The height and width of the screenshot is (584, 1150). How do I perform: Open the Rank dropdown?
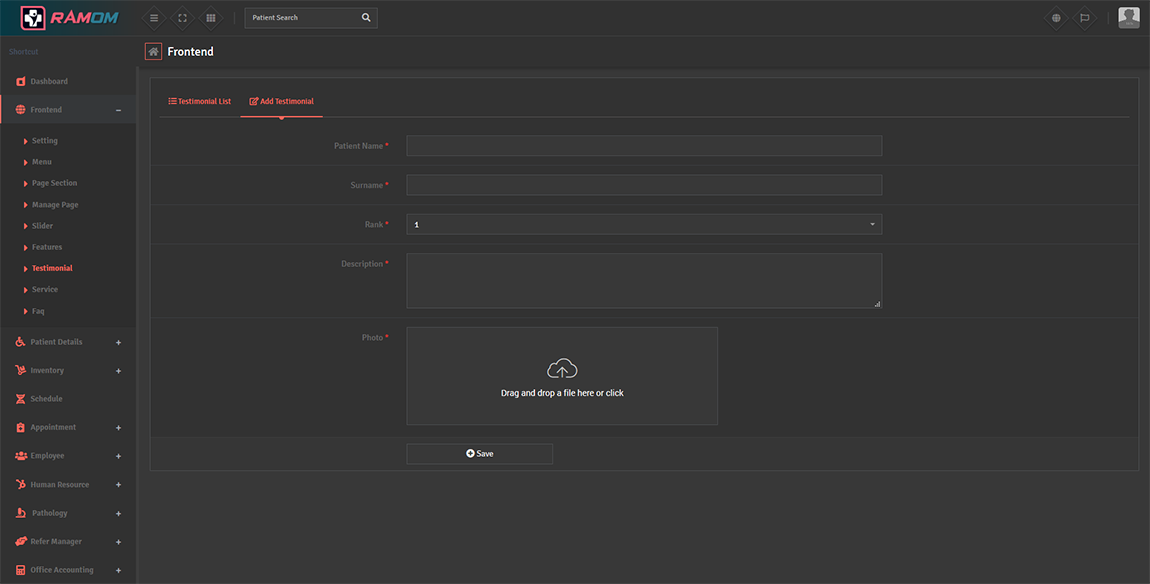tap(644, 224)
